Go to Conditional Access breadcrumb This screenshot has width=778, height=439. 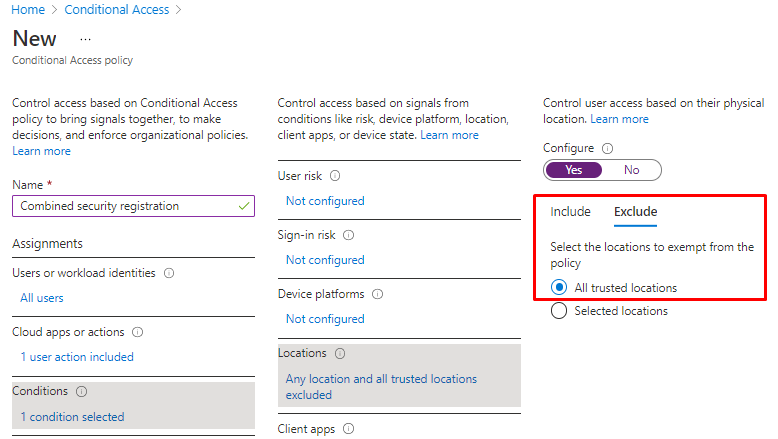(x=117, y=10)
